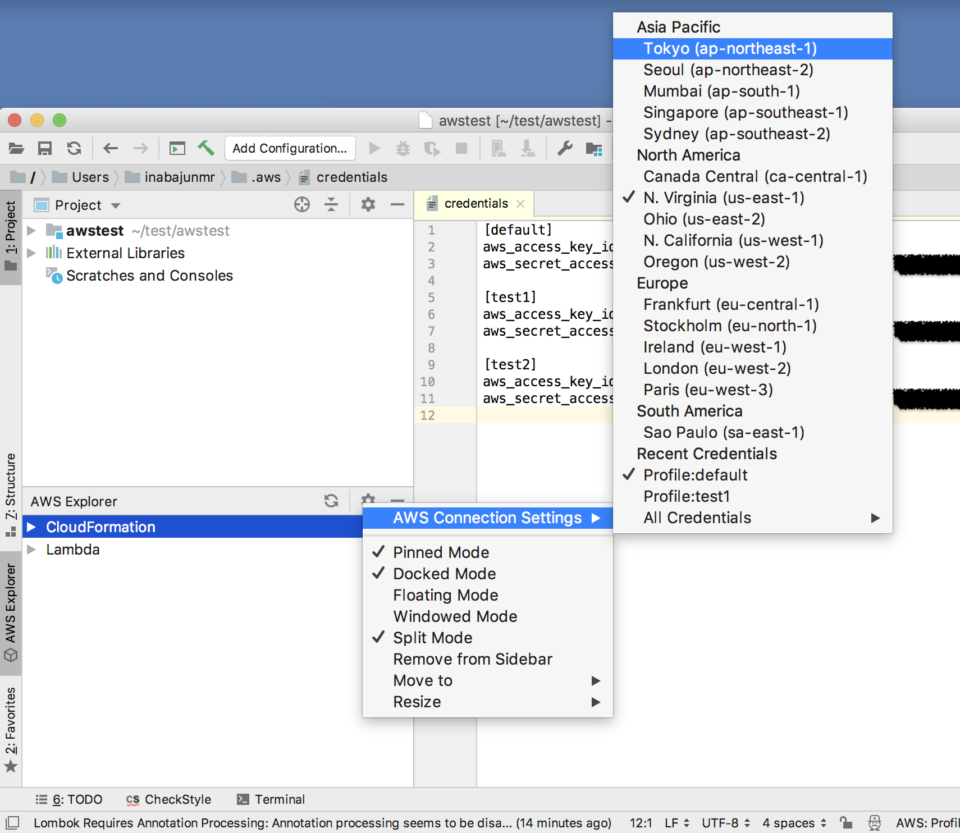
Task: Select Frankfurt (eu-central-1) region
Action: (752, 304)
